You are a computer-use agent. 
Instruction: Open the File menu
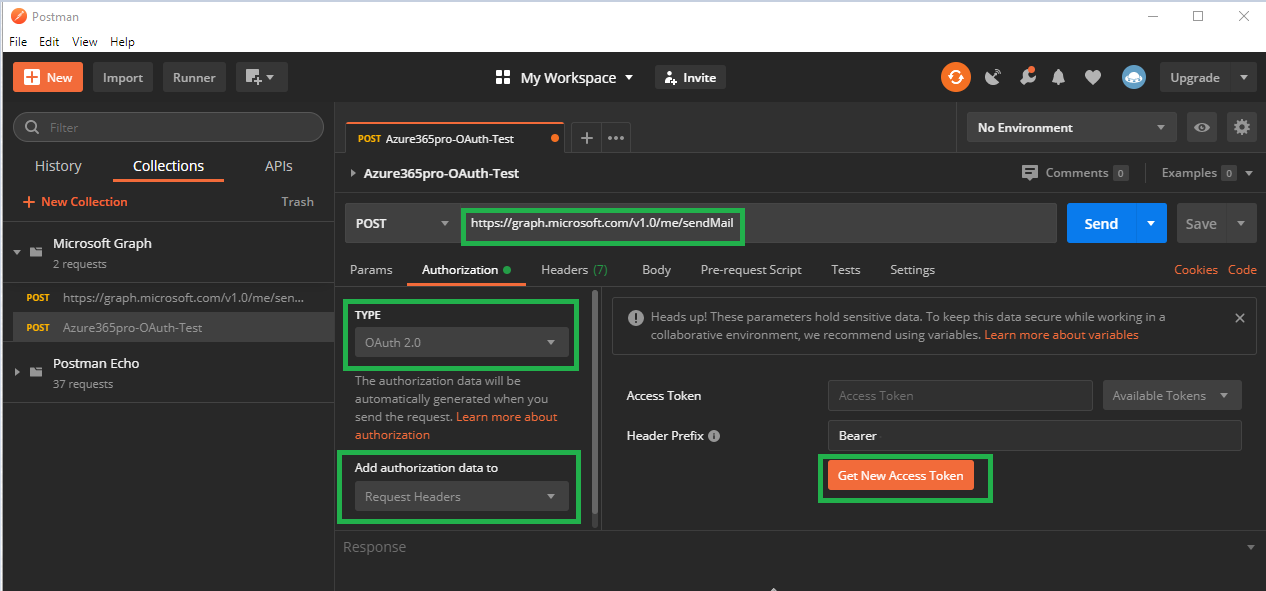pyautogui.click(x=18, y=42)
